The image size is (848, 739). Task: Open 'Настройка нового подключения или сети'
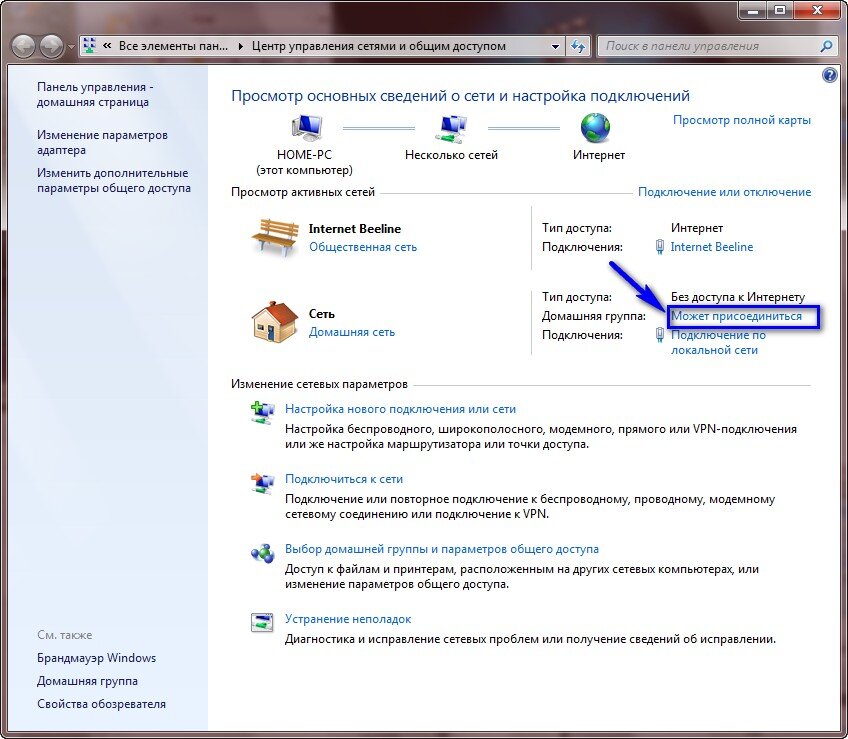pos(400,410)
